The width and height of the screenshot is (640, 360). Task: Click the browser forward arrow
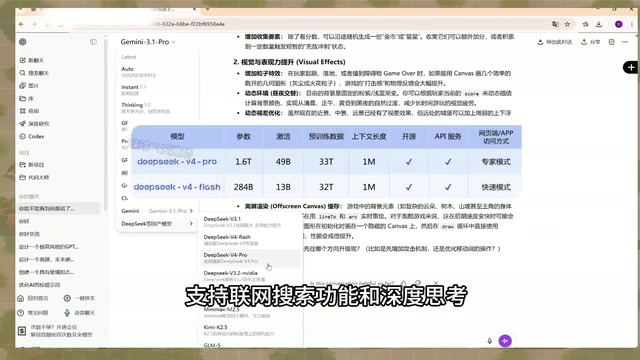pyautogui.click(x=34, y=24)
